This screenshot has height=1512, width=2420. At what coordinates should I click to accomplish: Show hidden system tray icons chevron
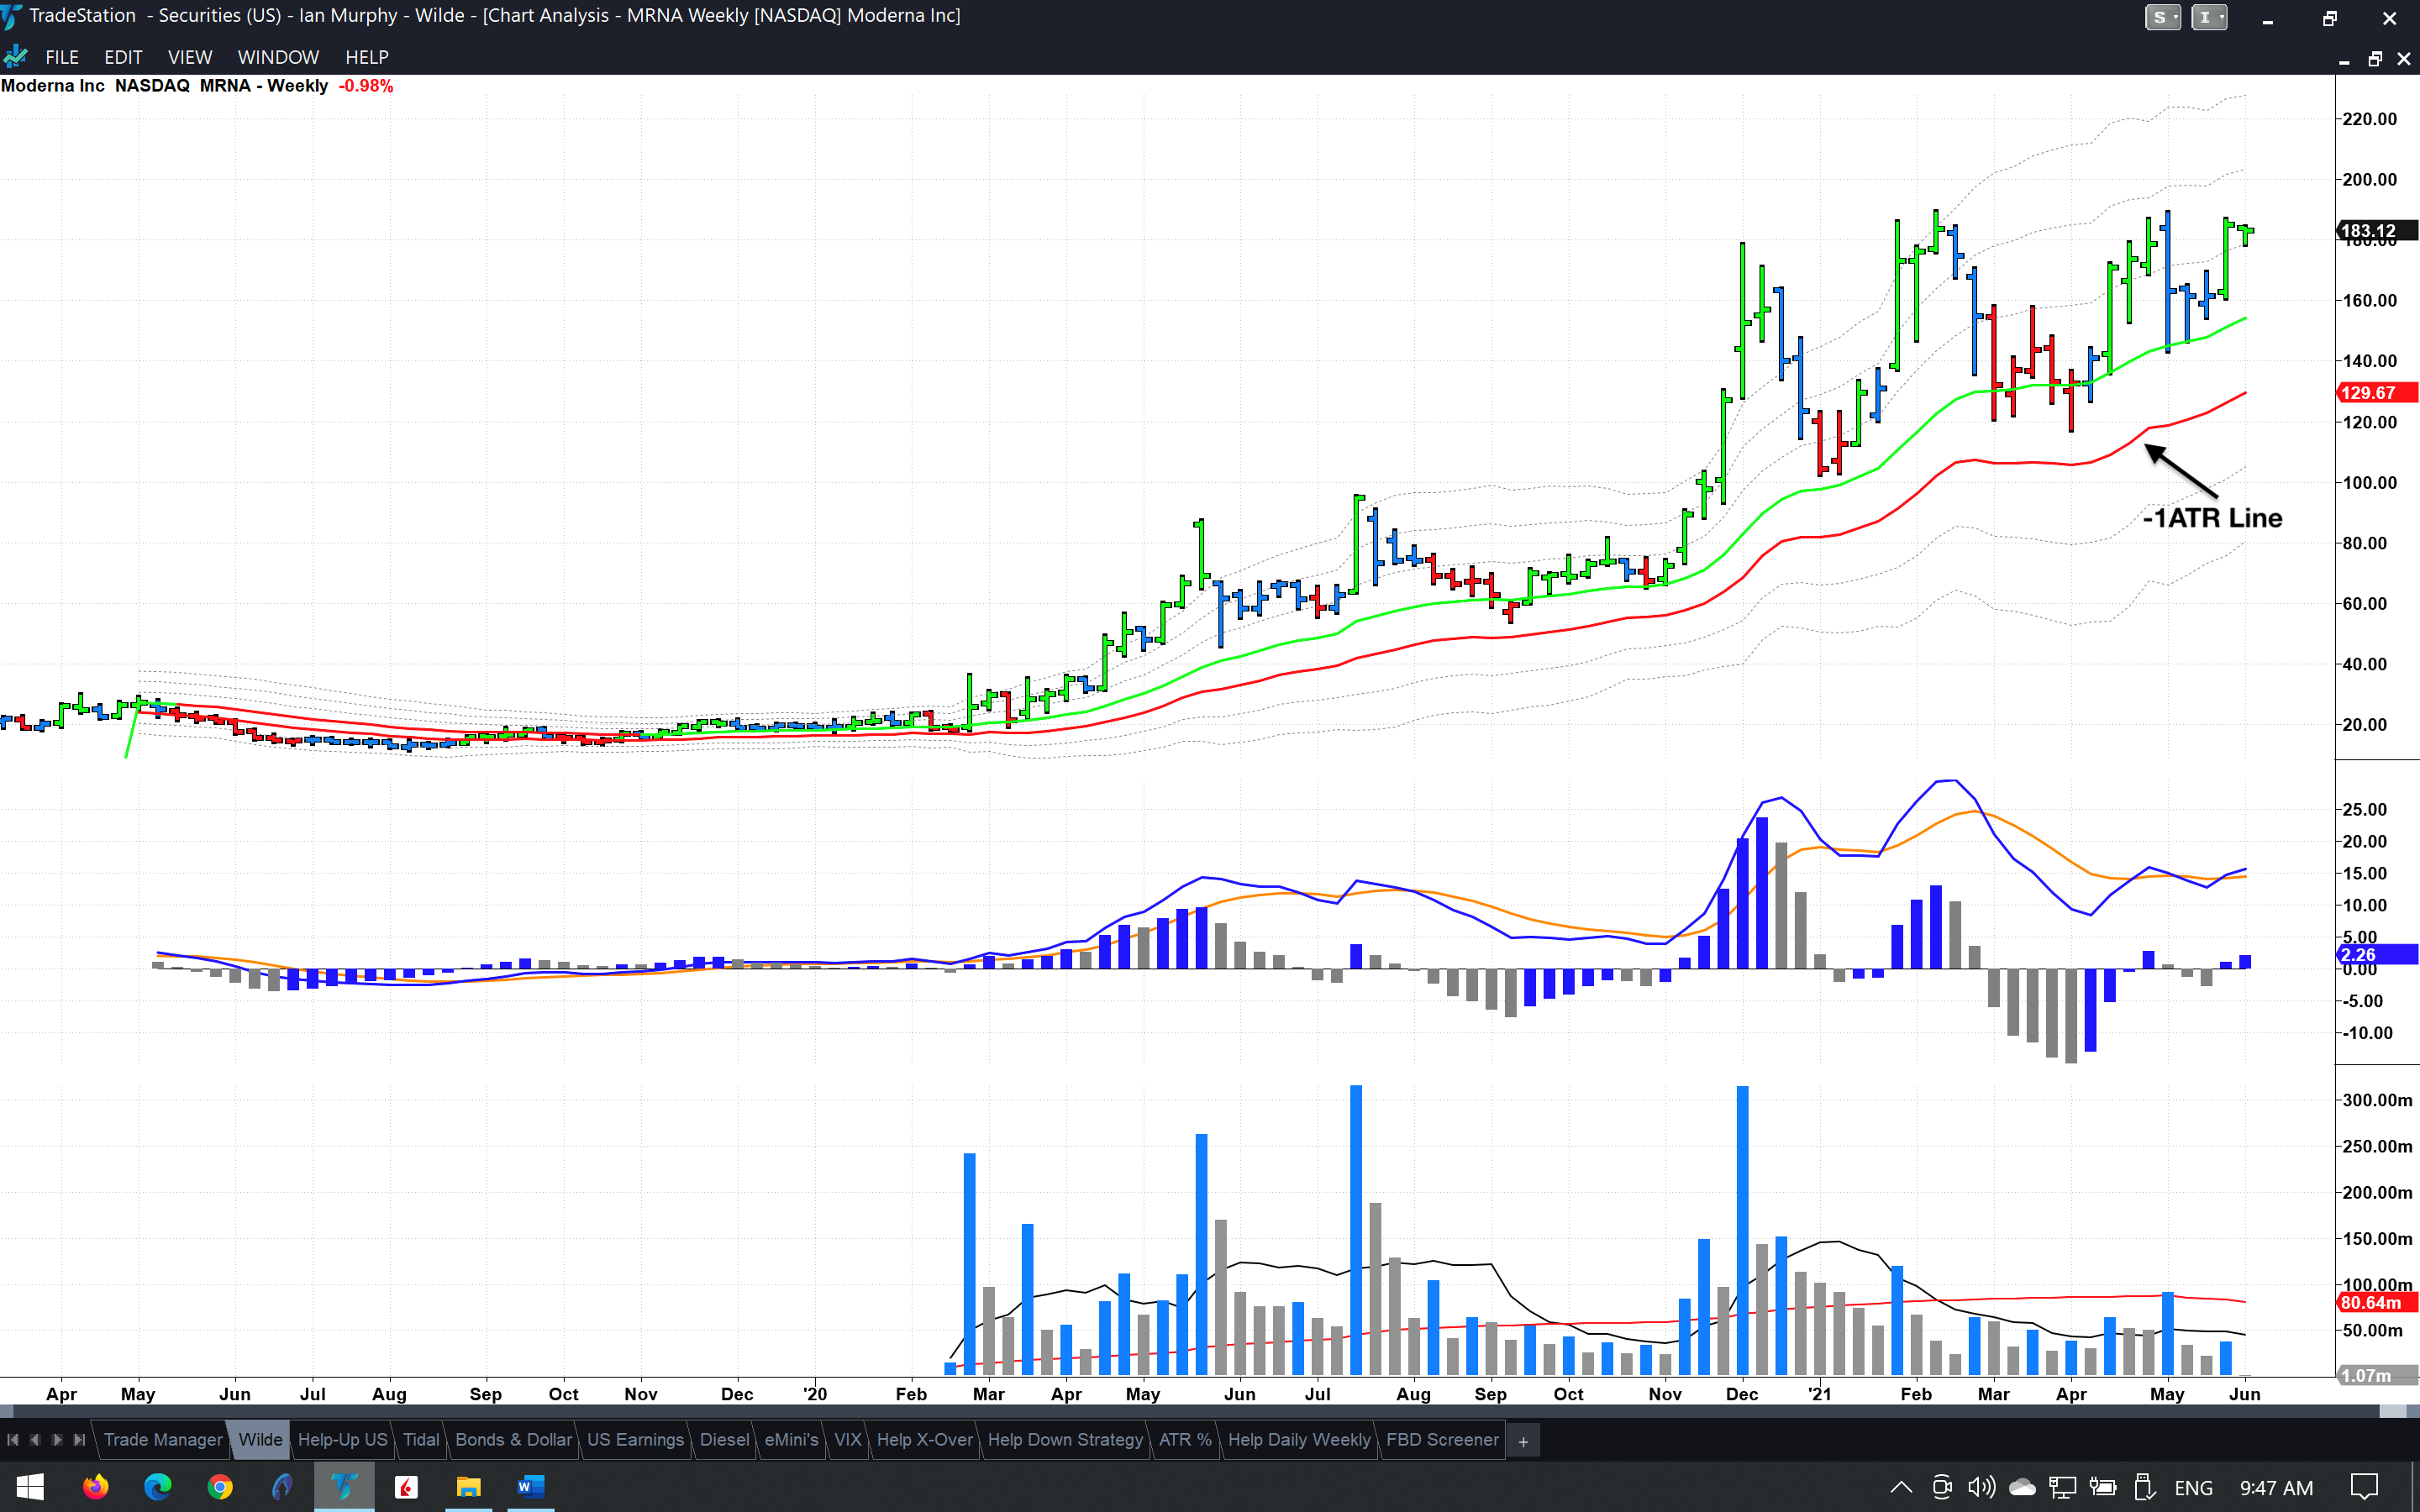(x=1901, y=1487)
